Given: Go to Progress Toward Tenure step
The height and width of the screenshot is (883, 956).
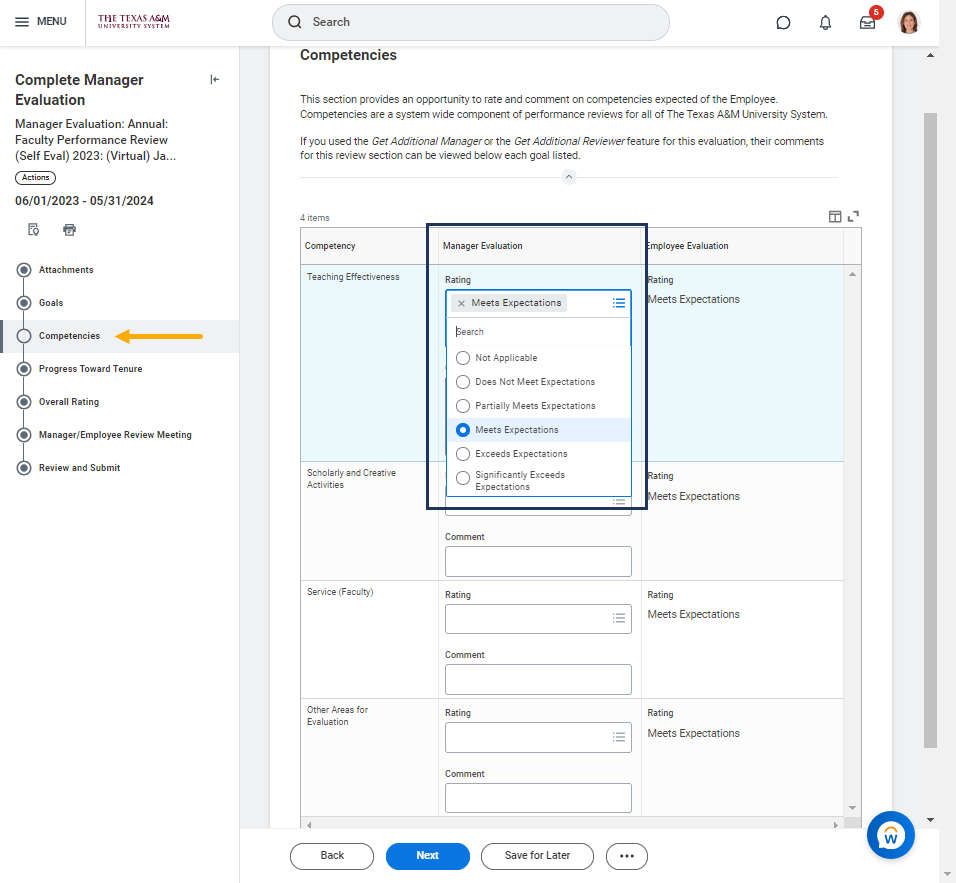Looking at the screenshot, I should tap(90, 369).
